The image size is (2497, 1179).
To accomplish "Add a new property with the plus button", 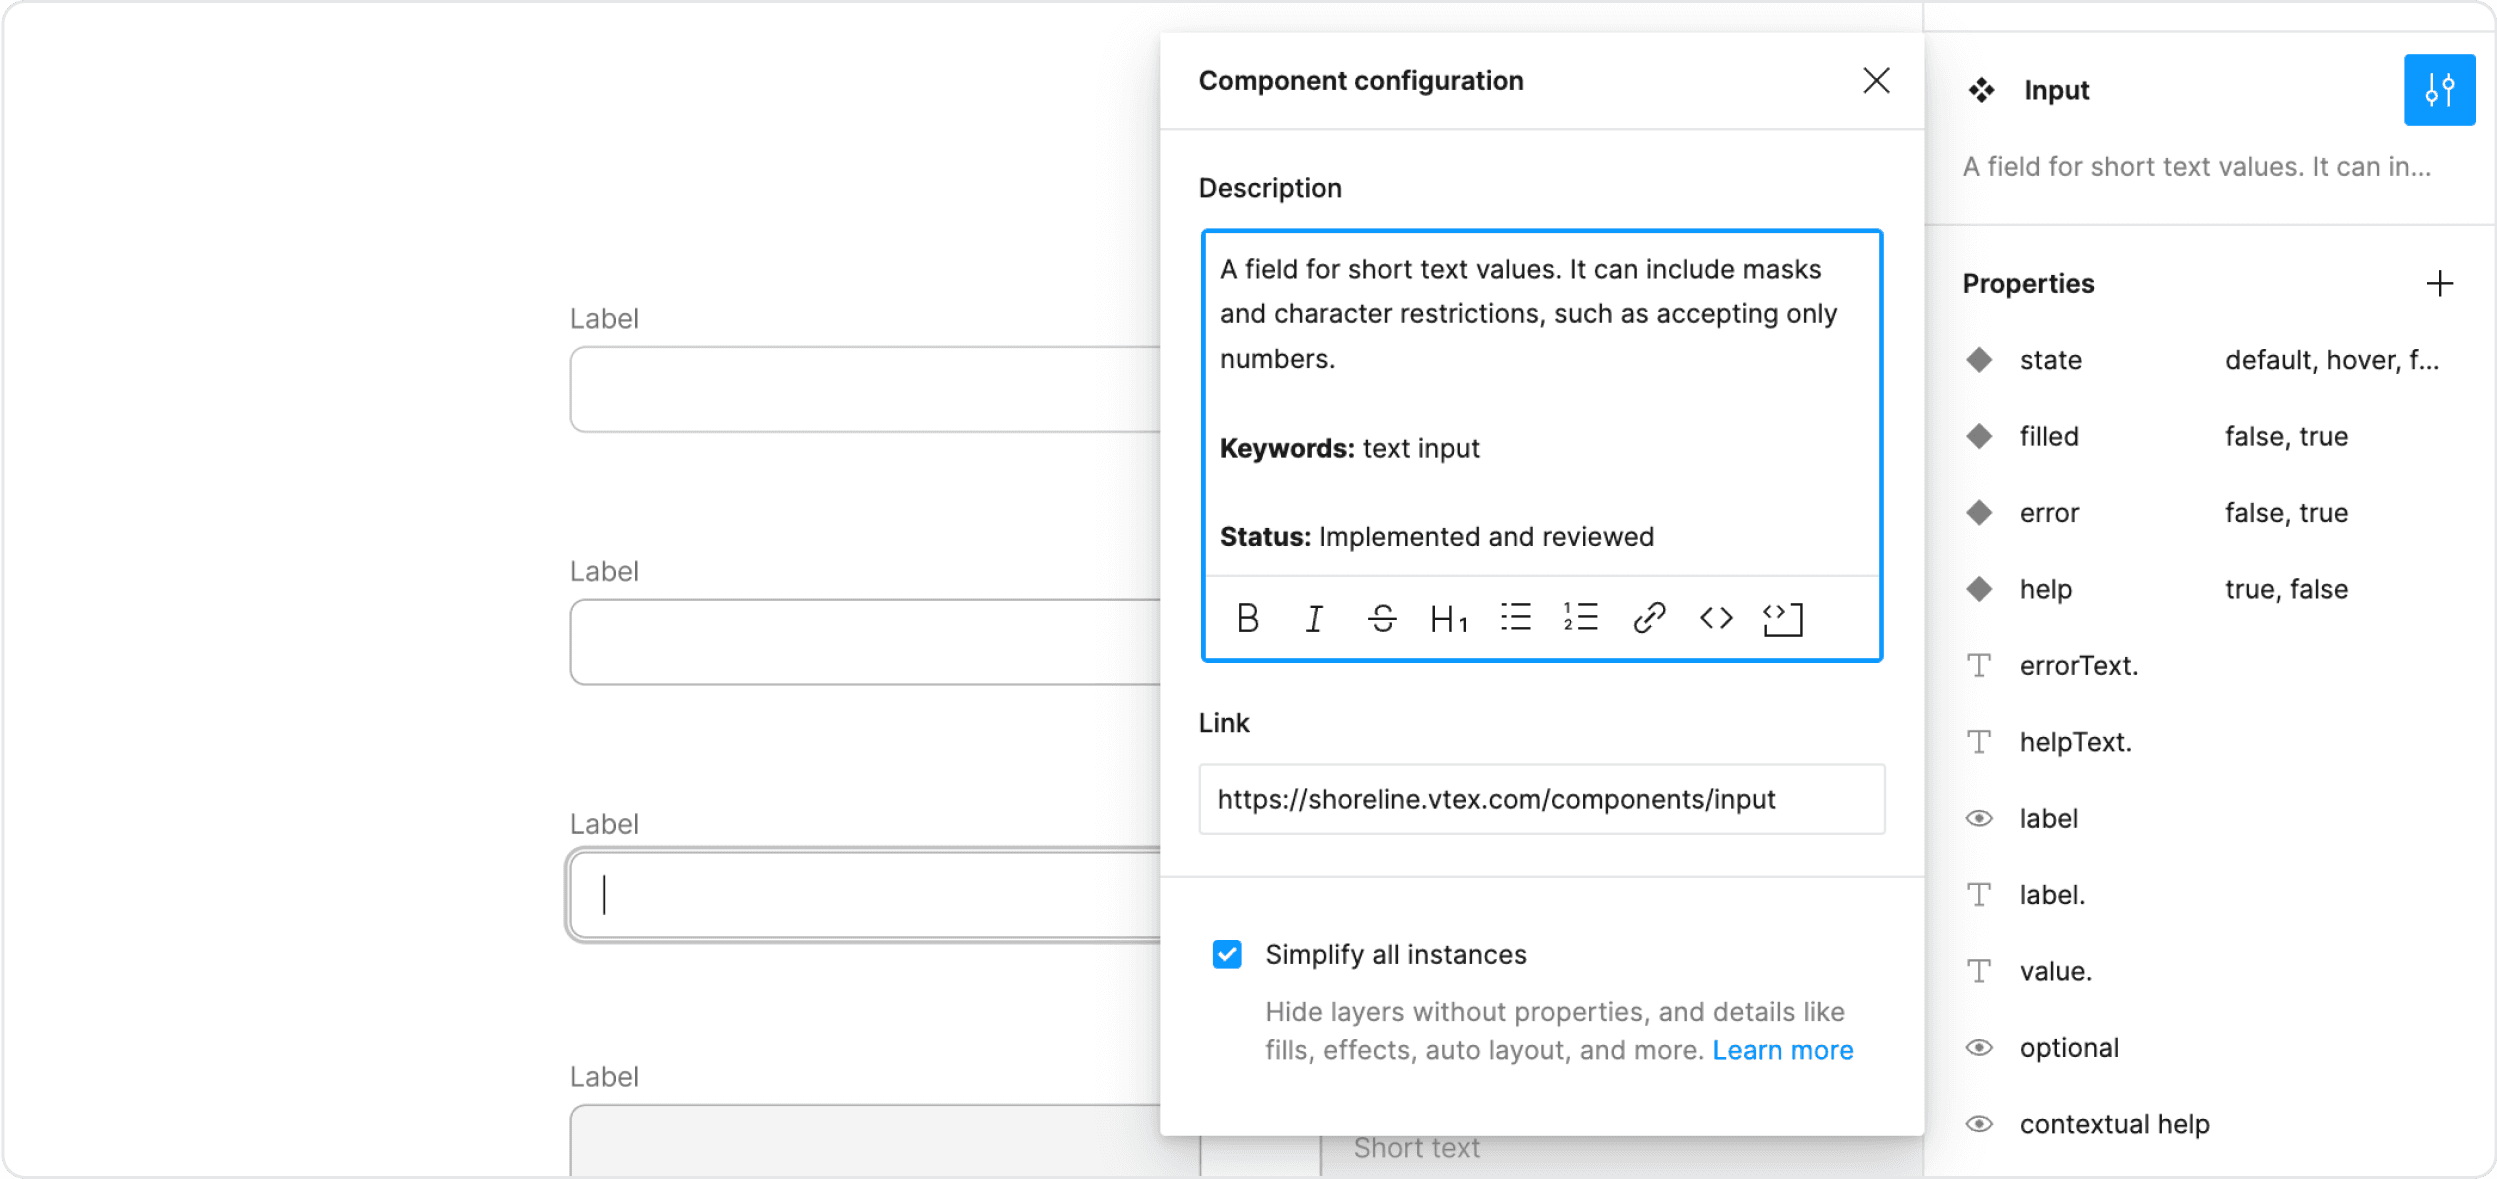I will (2440, 284).
